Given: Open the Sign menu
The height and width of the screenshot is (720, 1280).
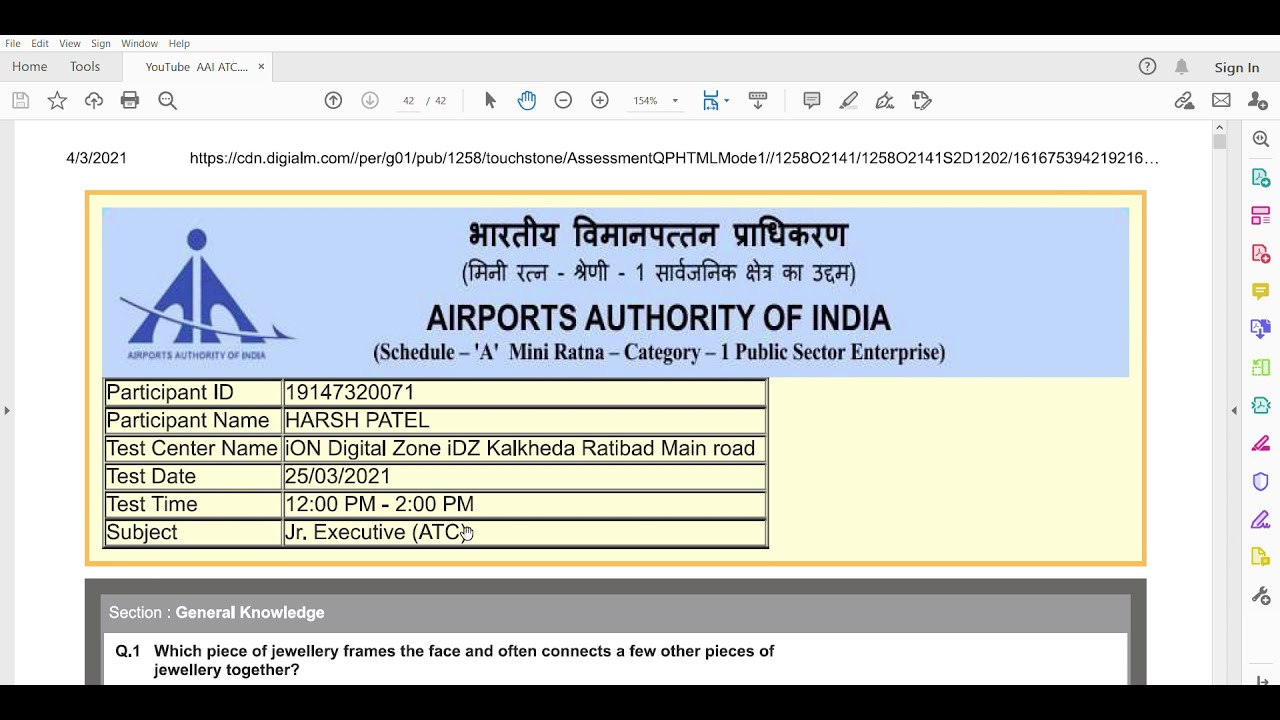Looking at the screenshot, I should pyautogui.click(x=101, y=44).
